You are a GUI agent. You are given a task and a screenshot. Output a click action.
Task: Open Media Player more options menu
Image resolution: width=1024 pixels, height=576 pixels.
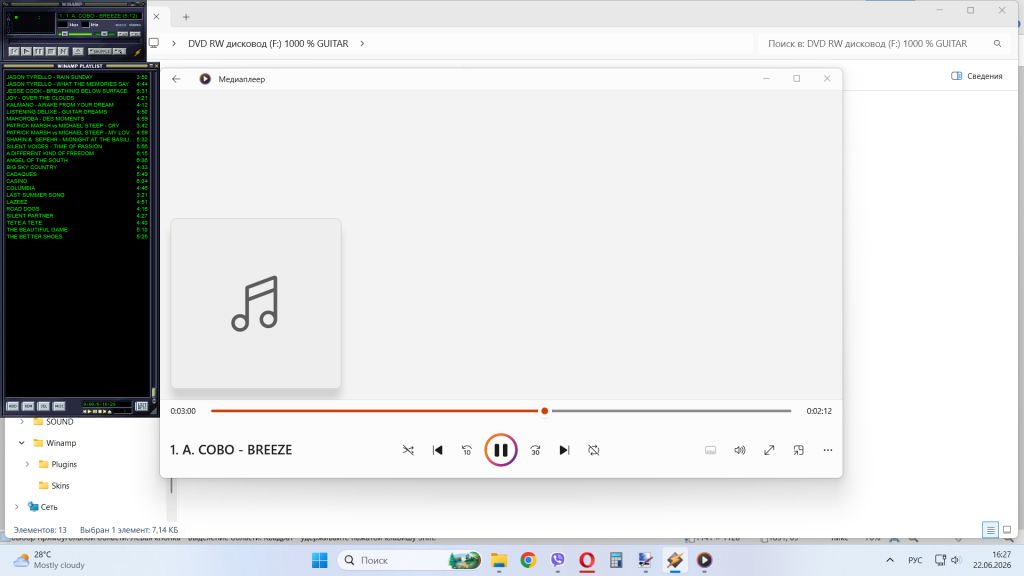(828, 450)
